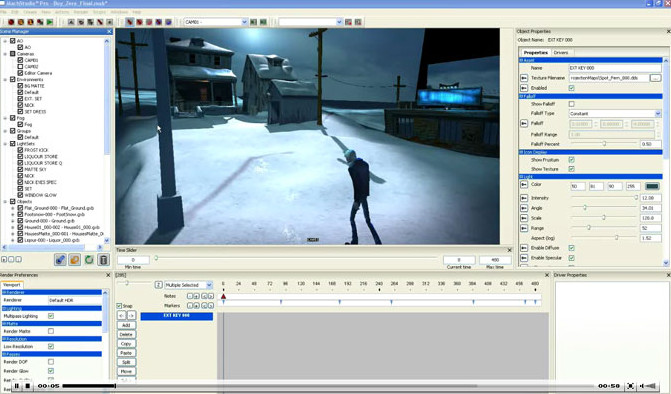The height and width of the screenshot is (394, 671).
Task: Click the driver icon beside Color
Action: coord(524,185)
